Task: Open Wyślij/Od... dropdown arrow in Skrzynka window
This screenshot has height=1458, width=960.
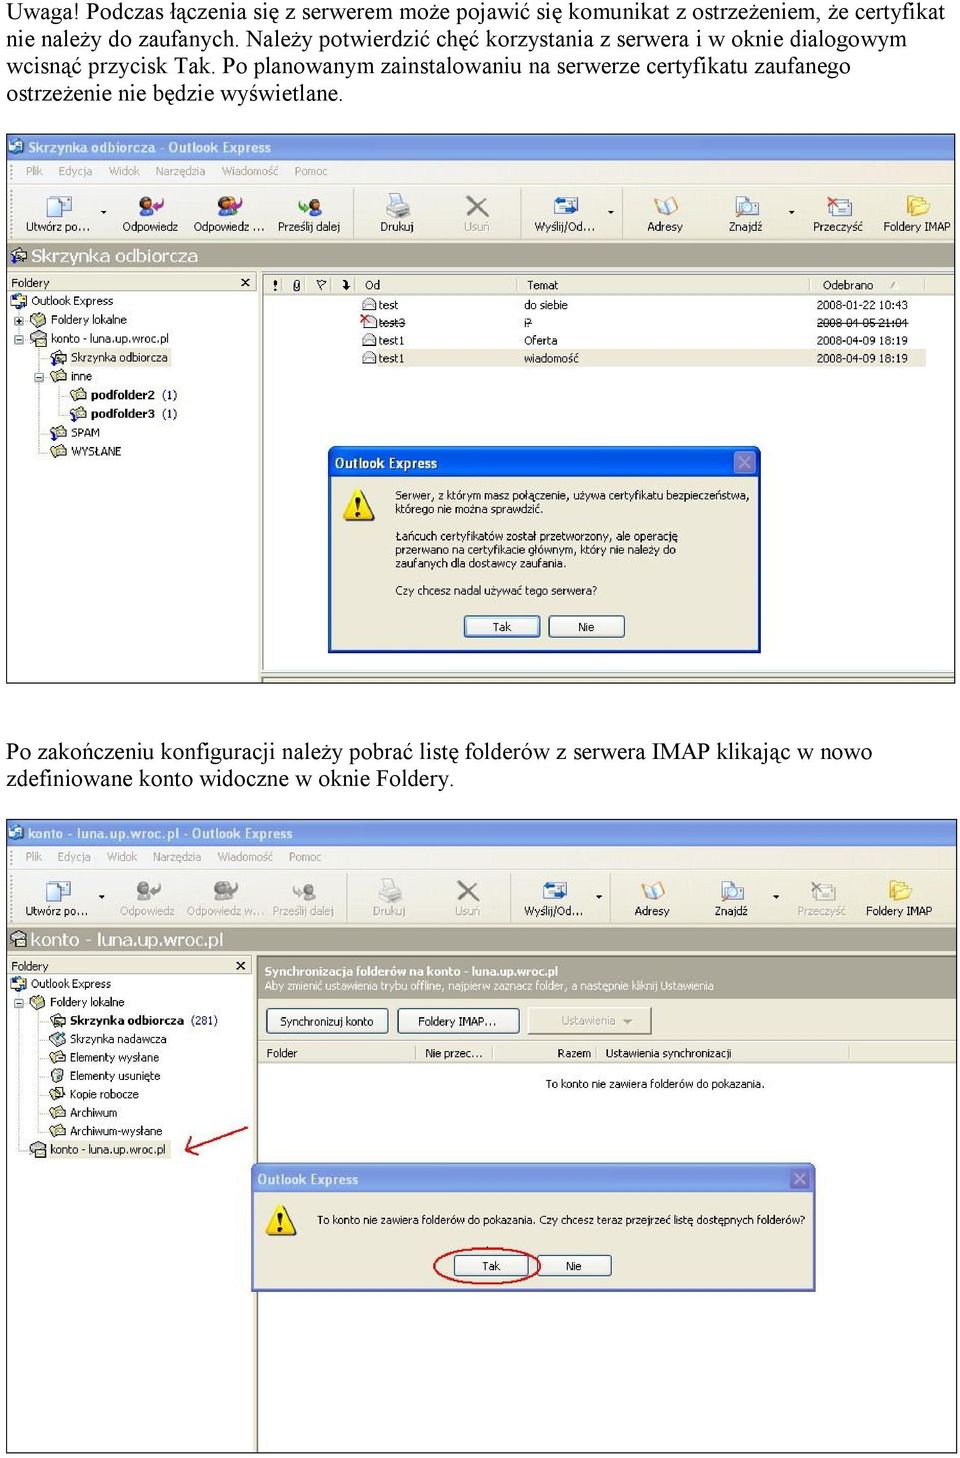Action: 611,212
